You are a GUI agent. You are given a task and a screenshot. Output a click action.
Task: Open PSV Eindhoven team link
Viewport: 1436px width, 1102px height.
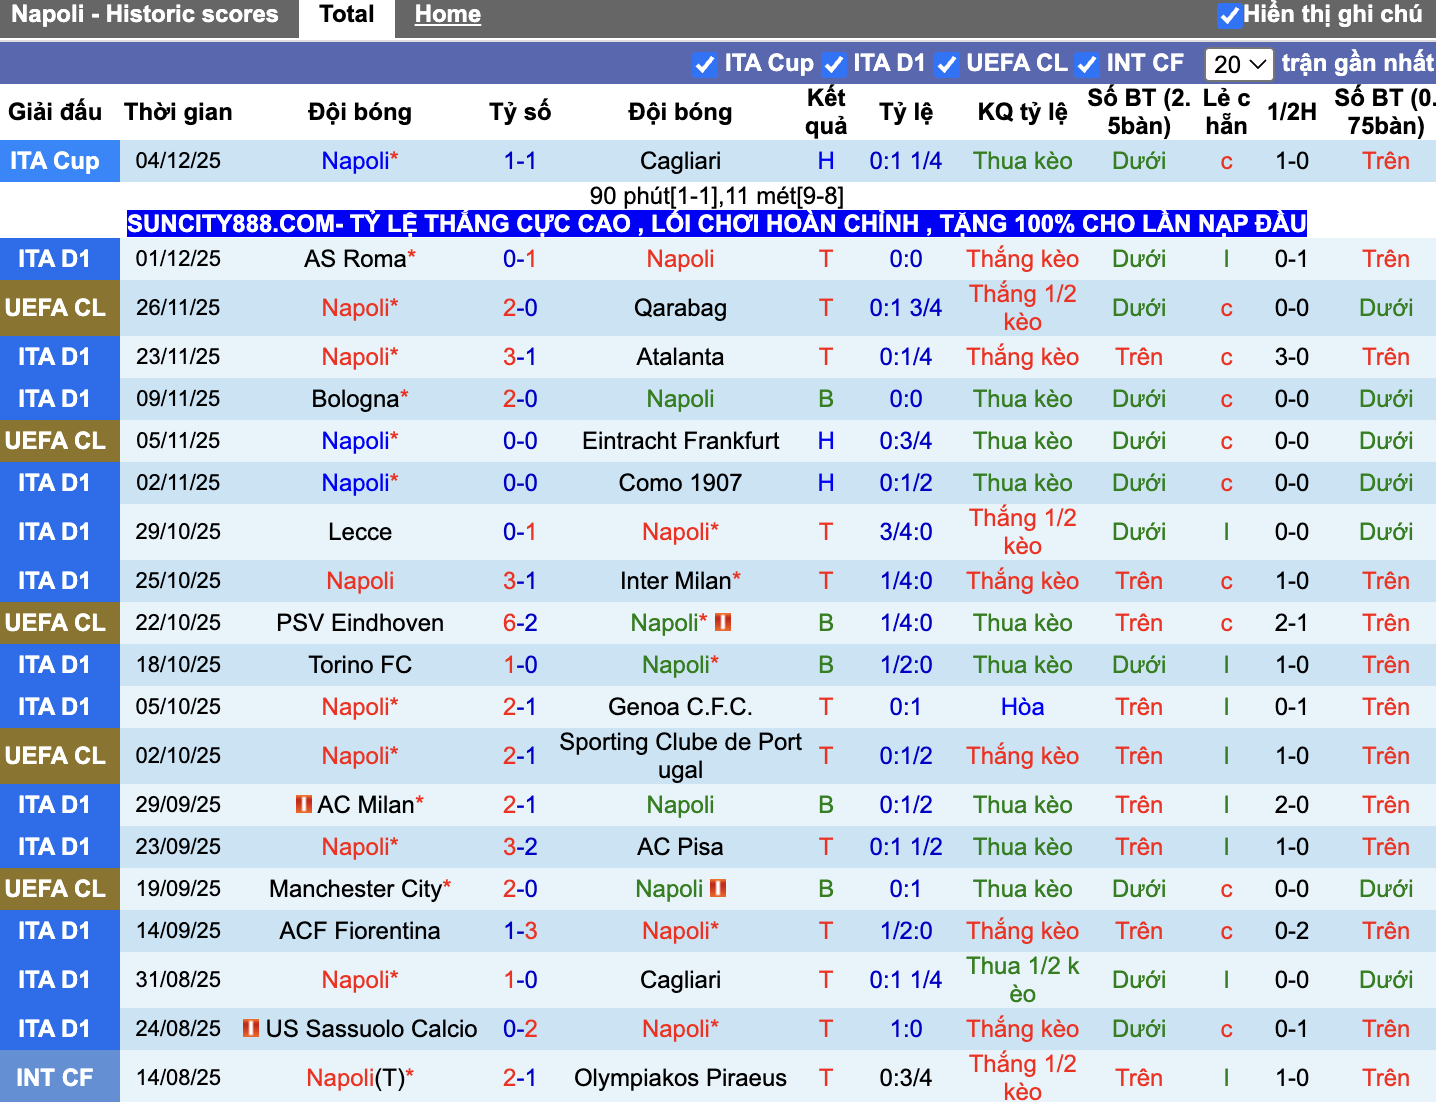(x=360, y=623)
